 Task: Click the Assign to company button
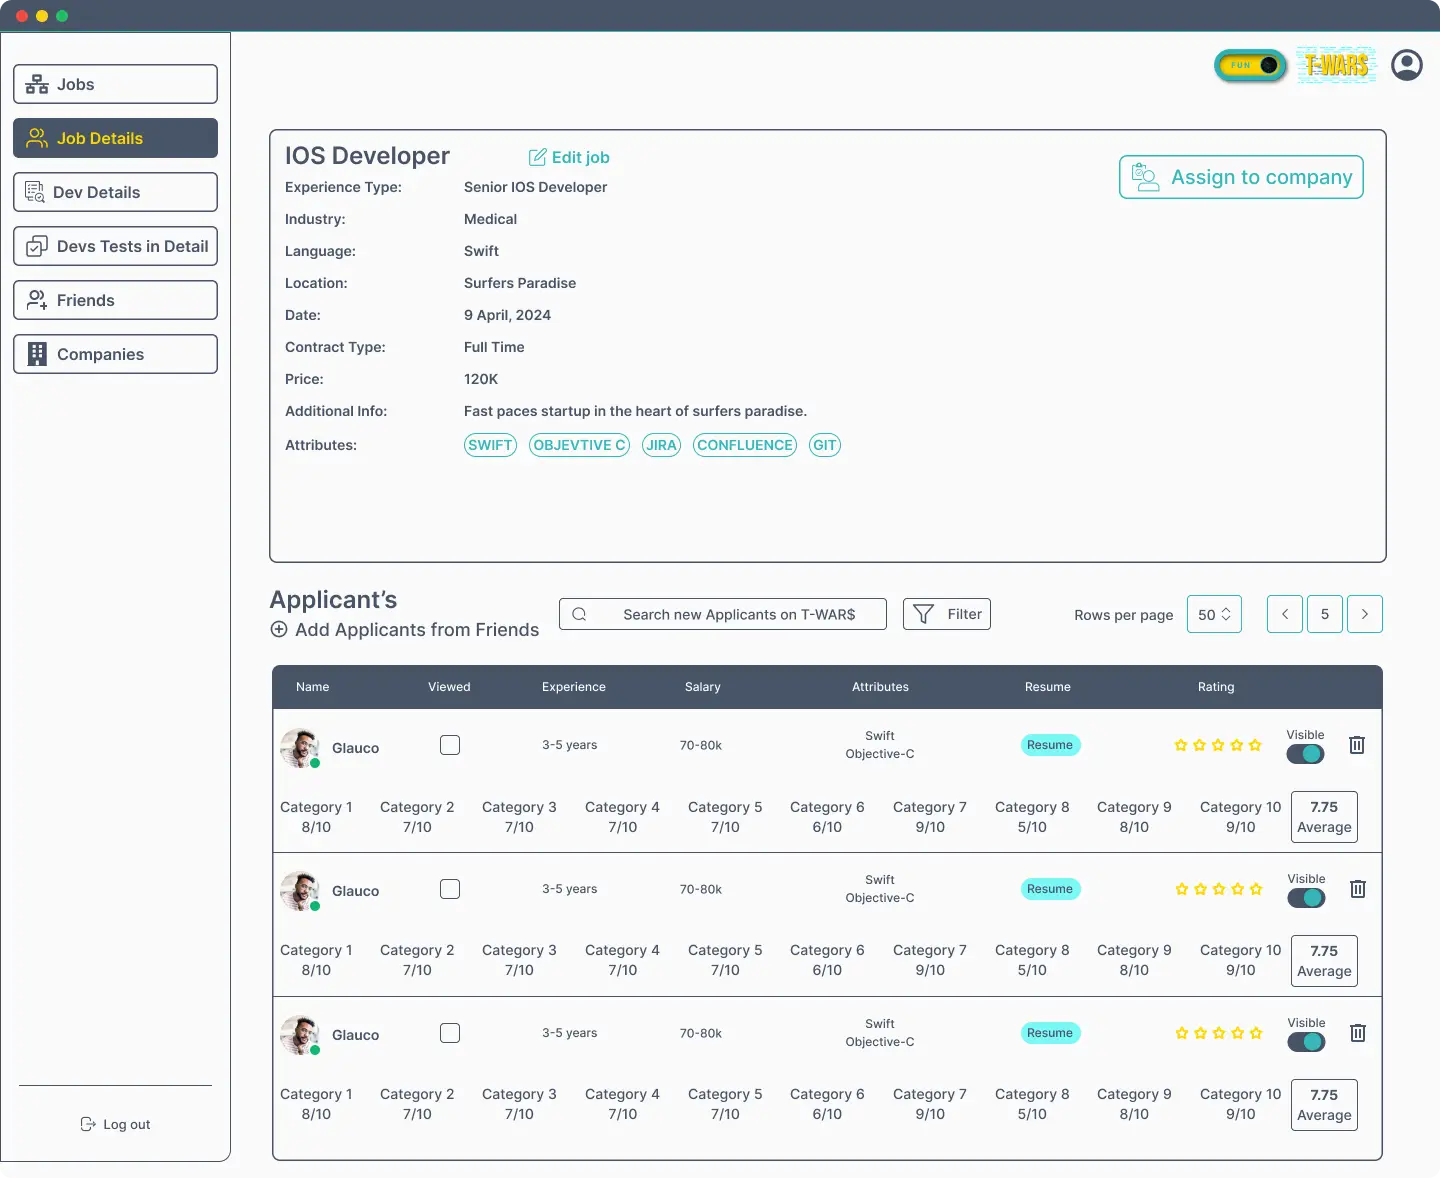[1240, 177]
